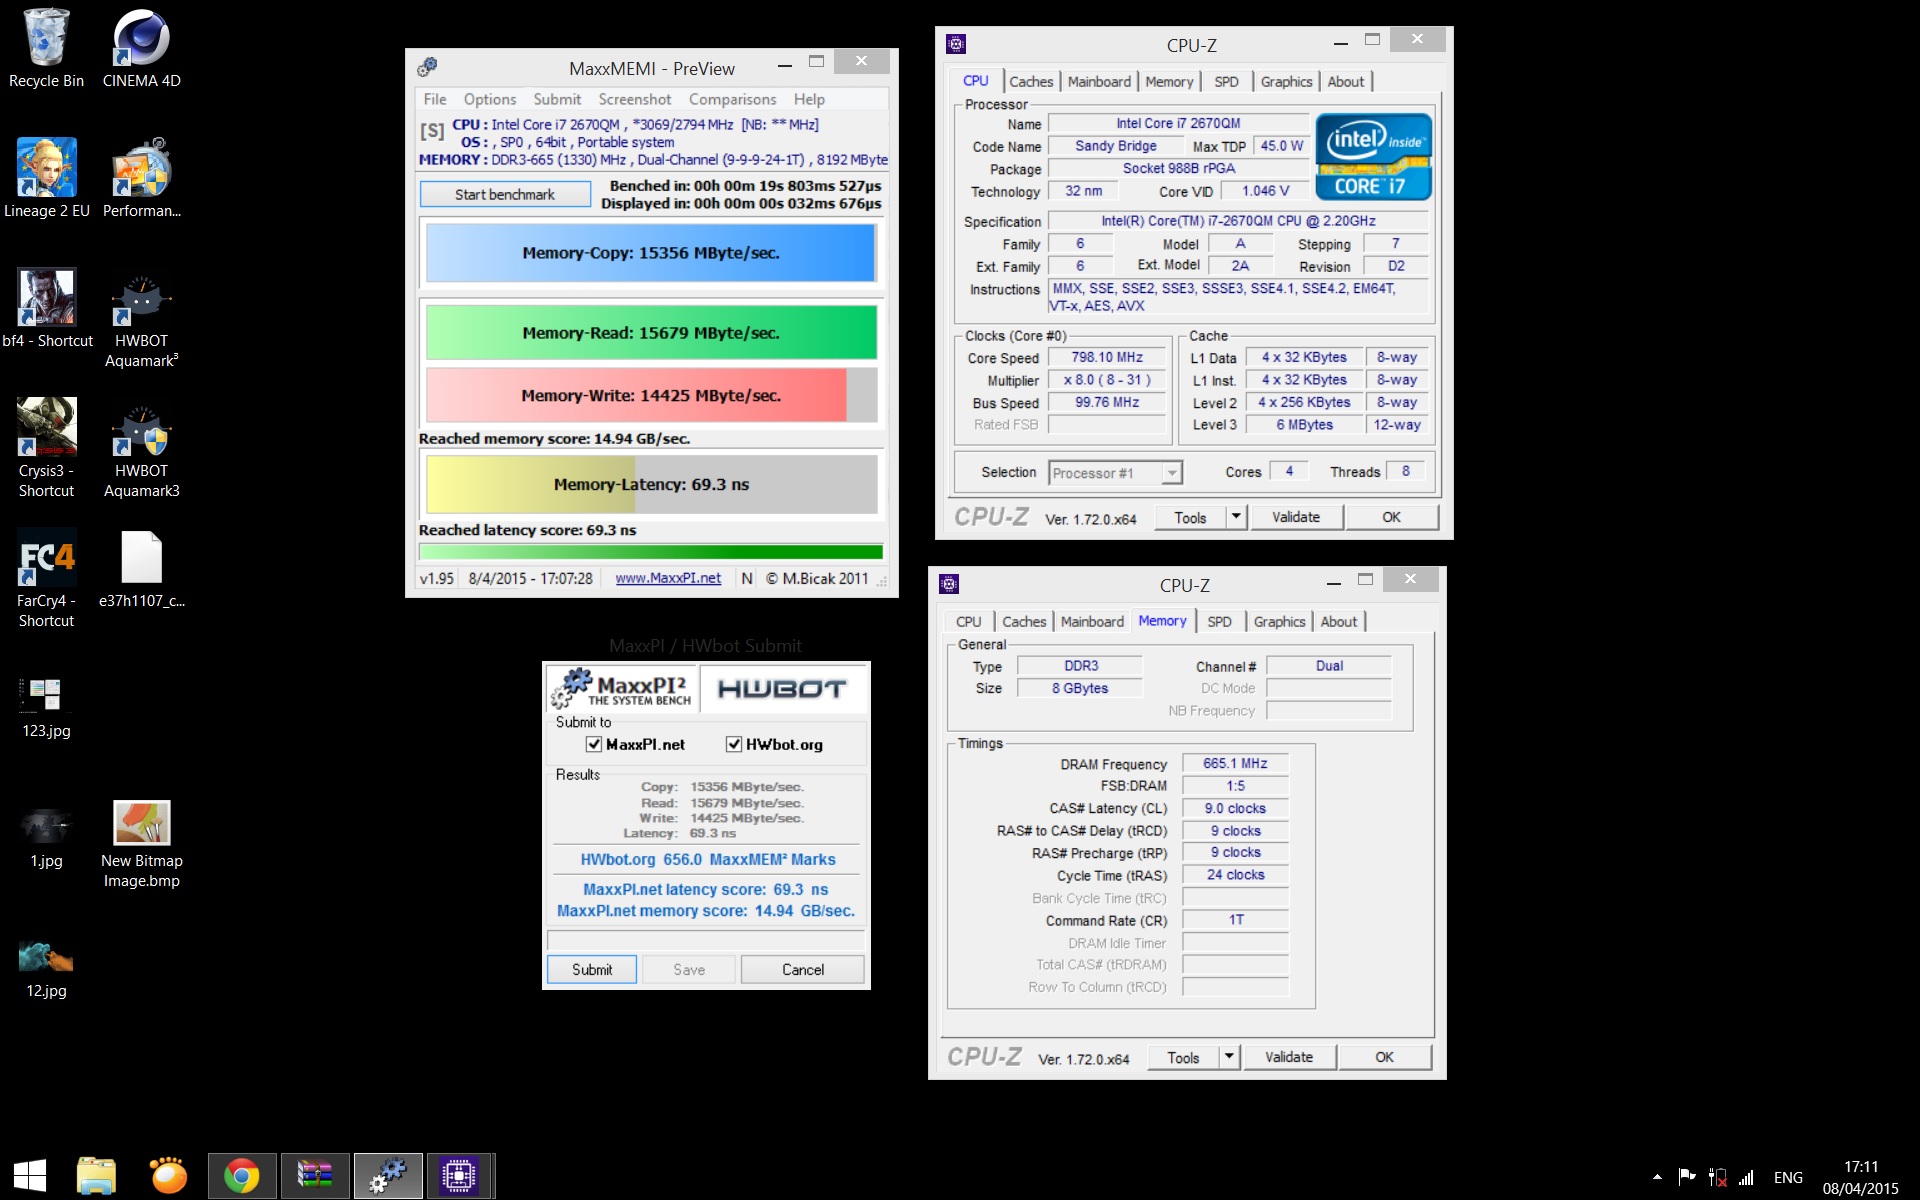Switch to Graphics tab in bottom CPU-Z
Screen dimensions: 1920x1200
[x=1279, y=621]
